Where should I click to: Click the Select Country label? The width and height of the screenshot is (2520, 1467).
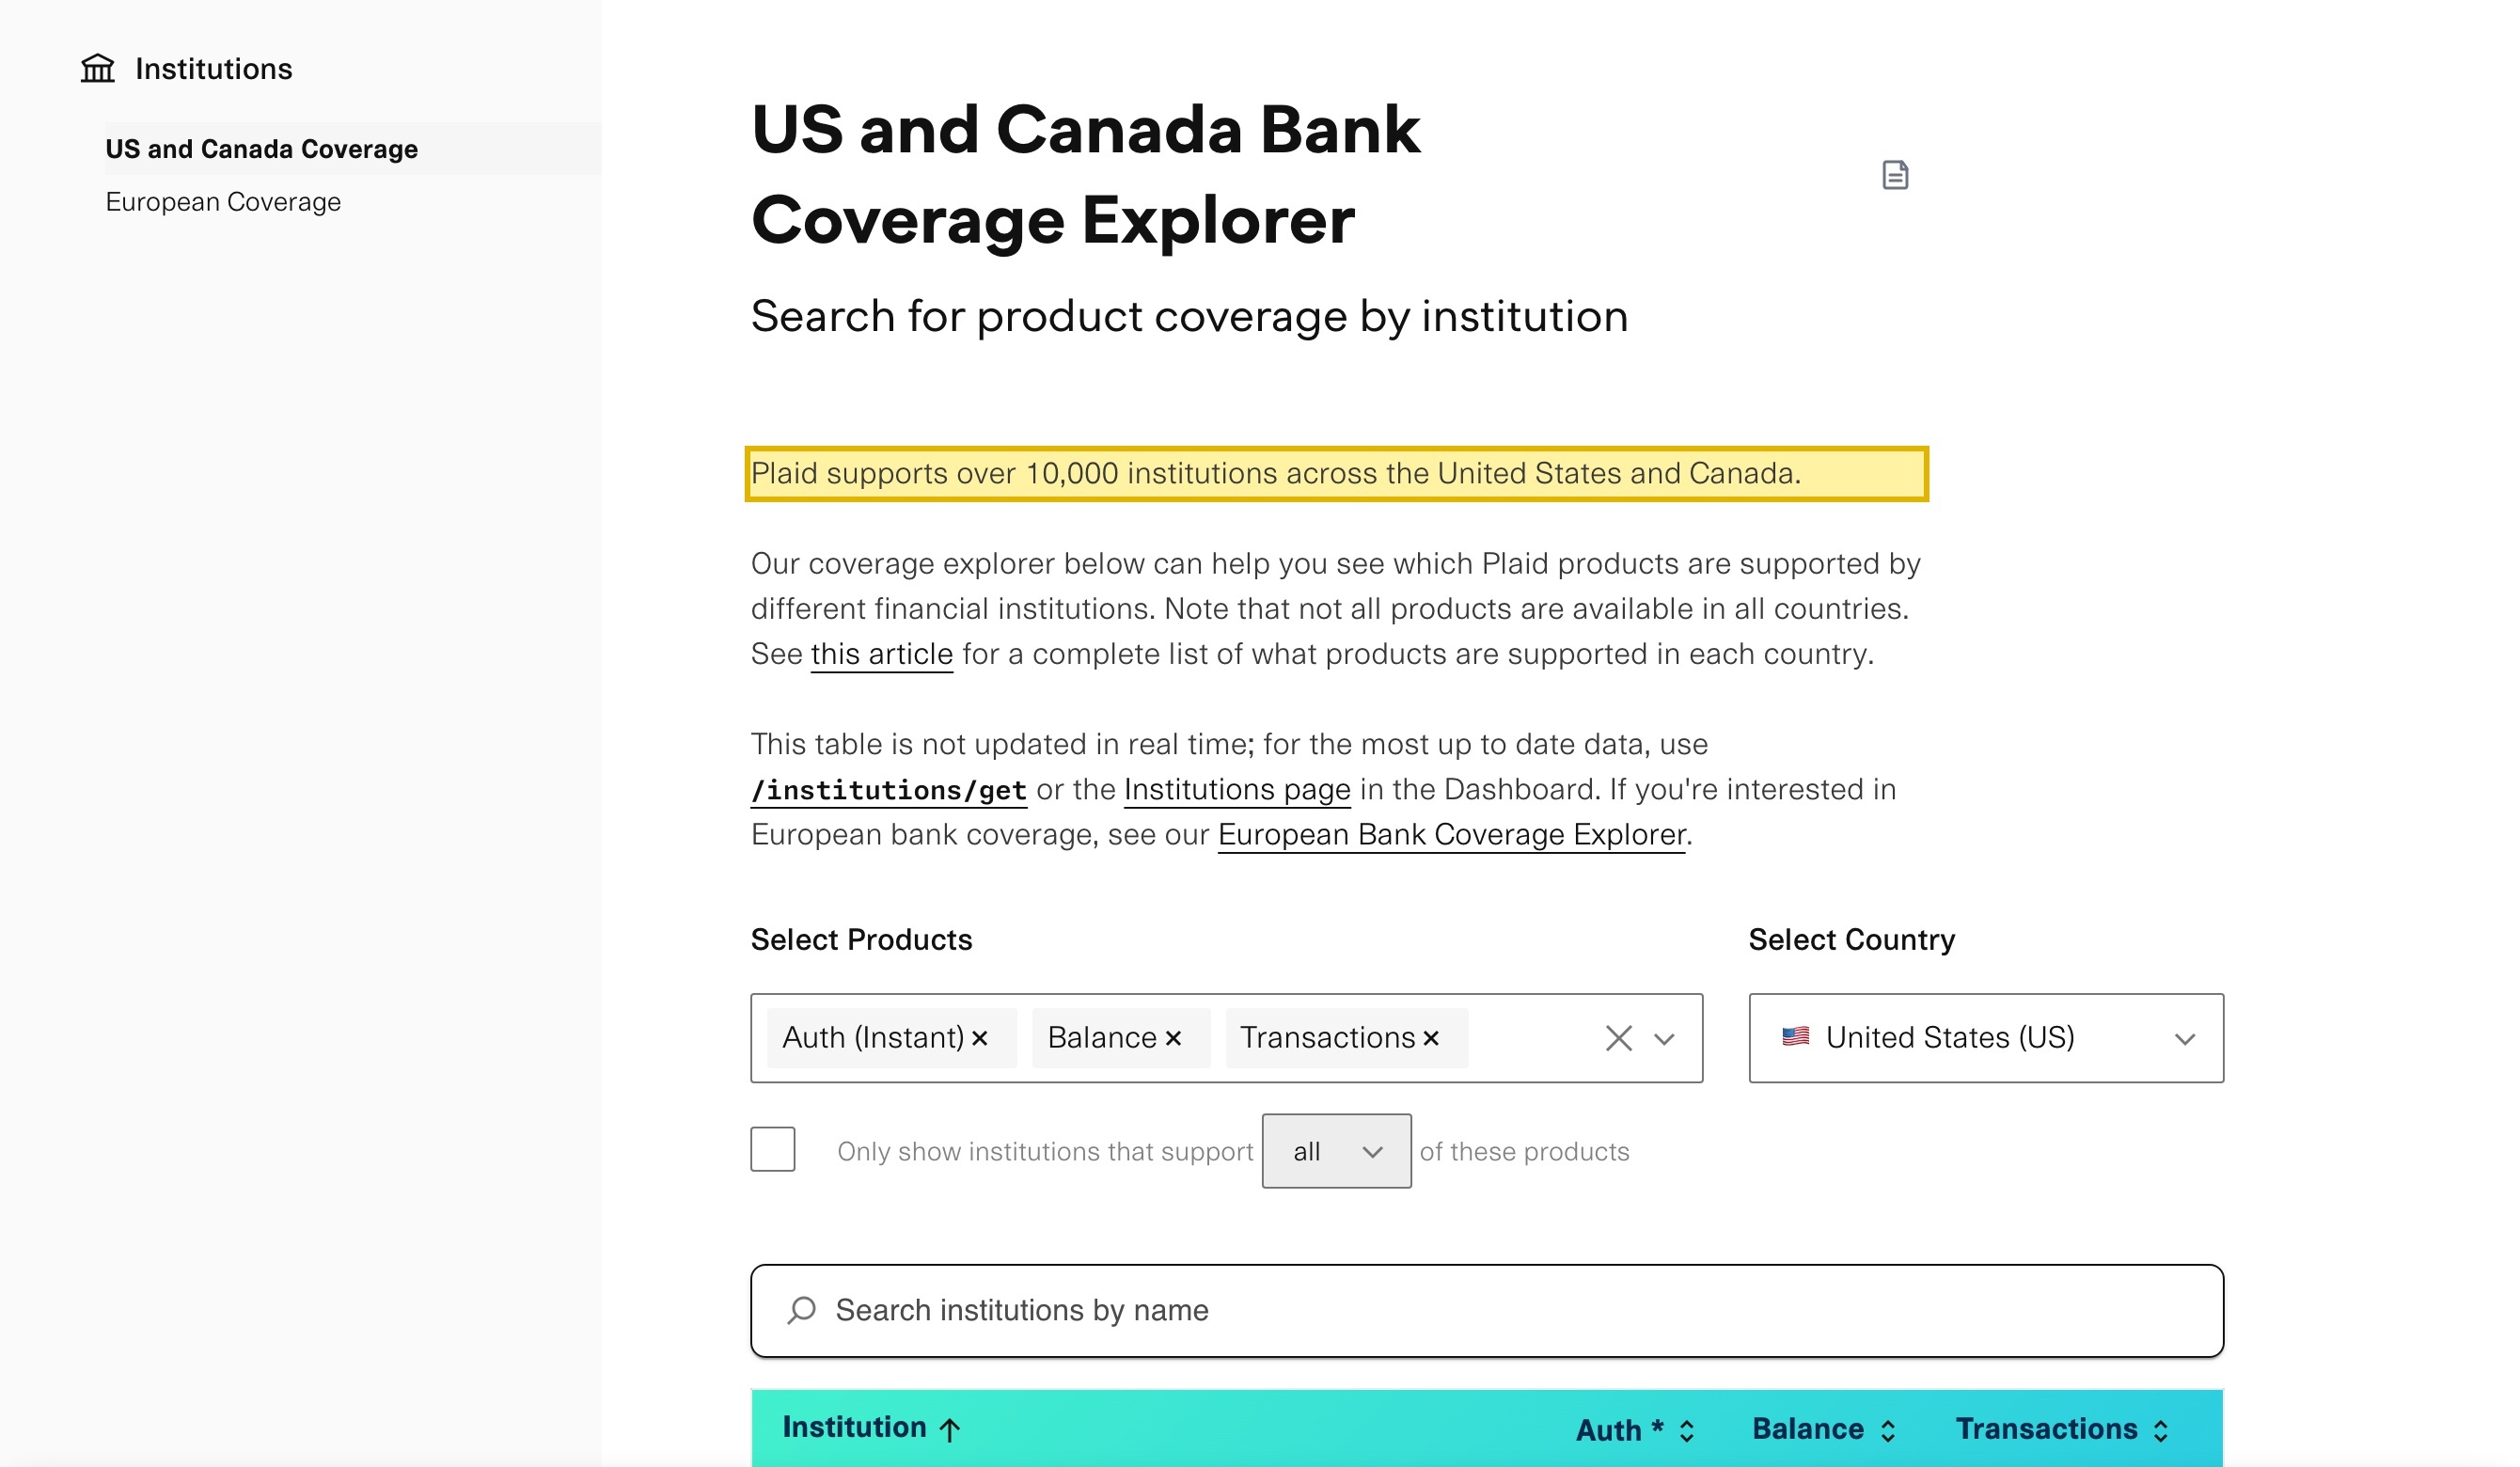pyautogui.click(x=1851, y=940)
